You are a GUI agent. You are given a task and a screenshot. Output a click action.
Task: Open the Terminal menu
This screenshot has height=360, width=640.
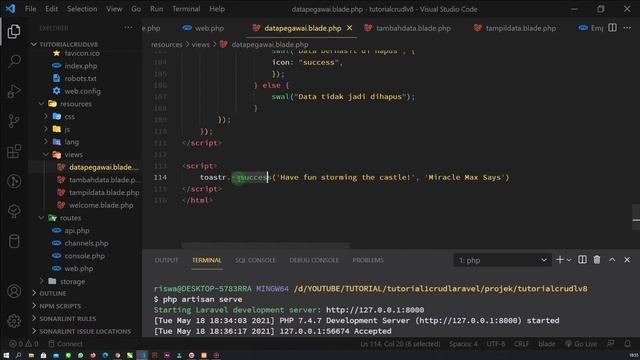186,9
